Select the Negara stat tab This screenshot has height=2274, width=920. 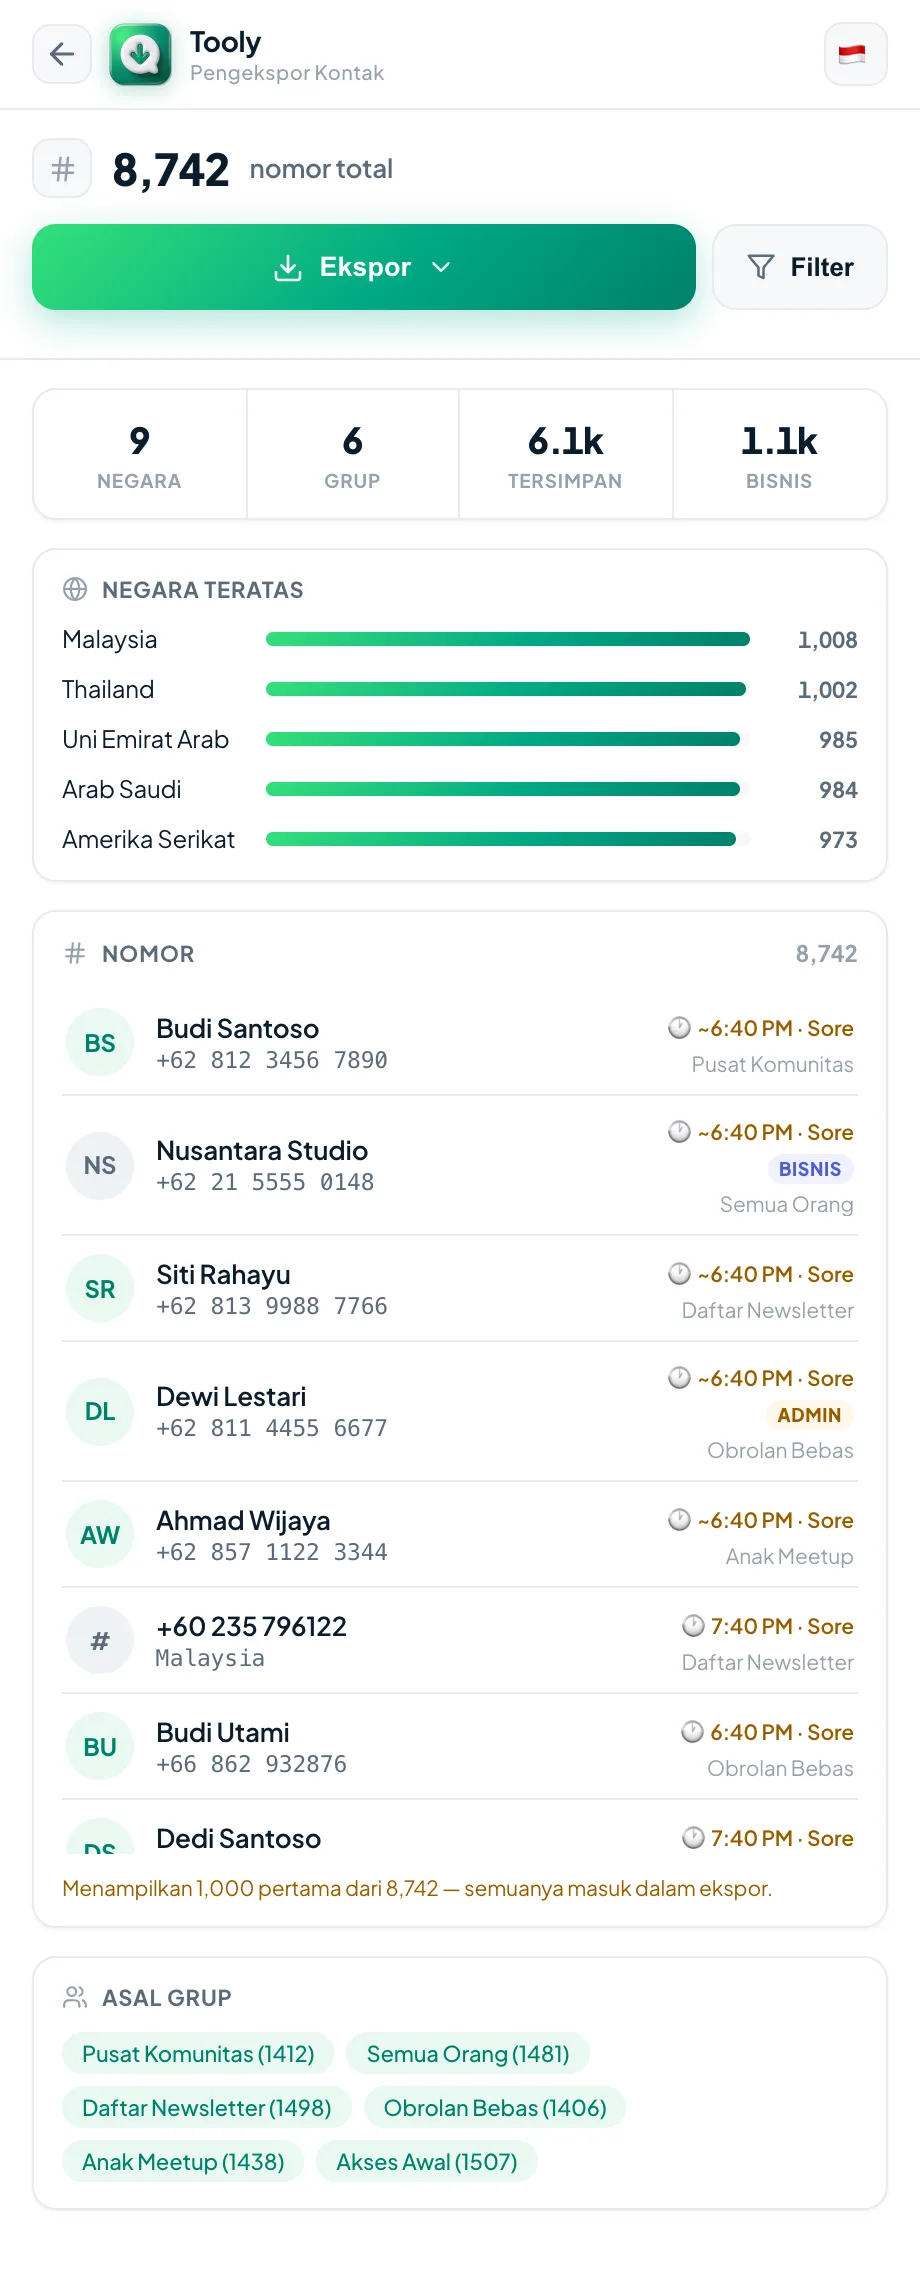click(140, 454)
